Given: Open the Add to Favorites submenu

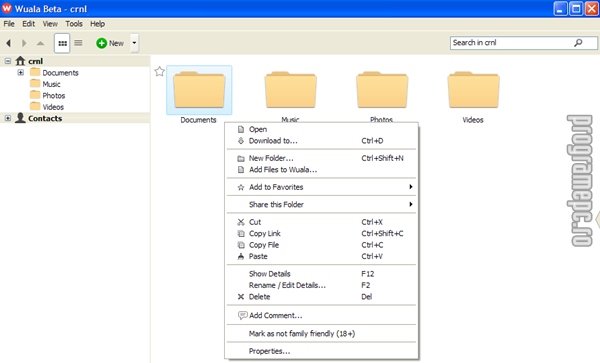Looking at the screenshot, I should click(x=321, y=187).
